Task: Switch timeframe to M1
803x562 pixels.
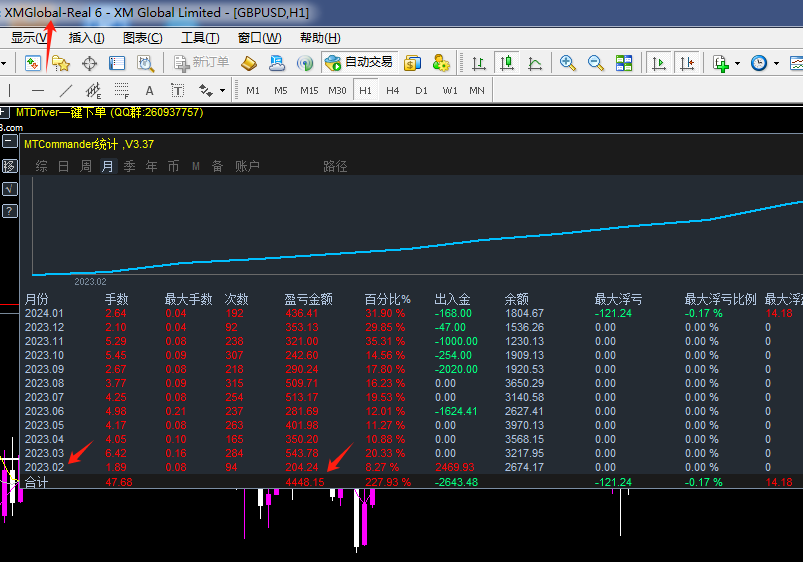Action: (x=253, y=91)
